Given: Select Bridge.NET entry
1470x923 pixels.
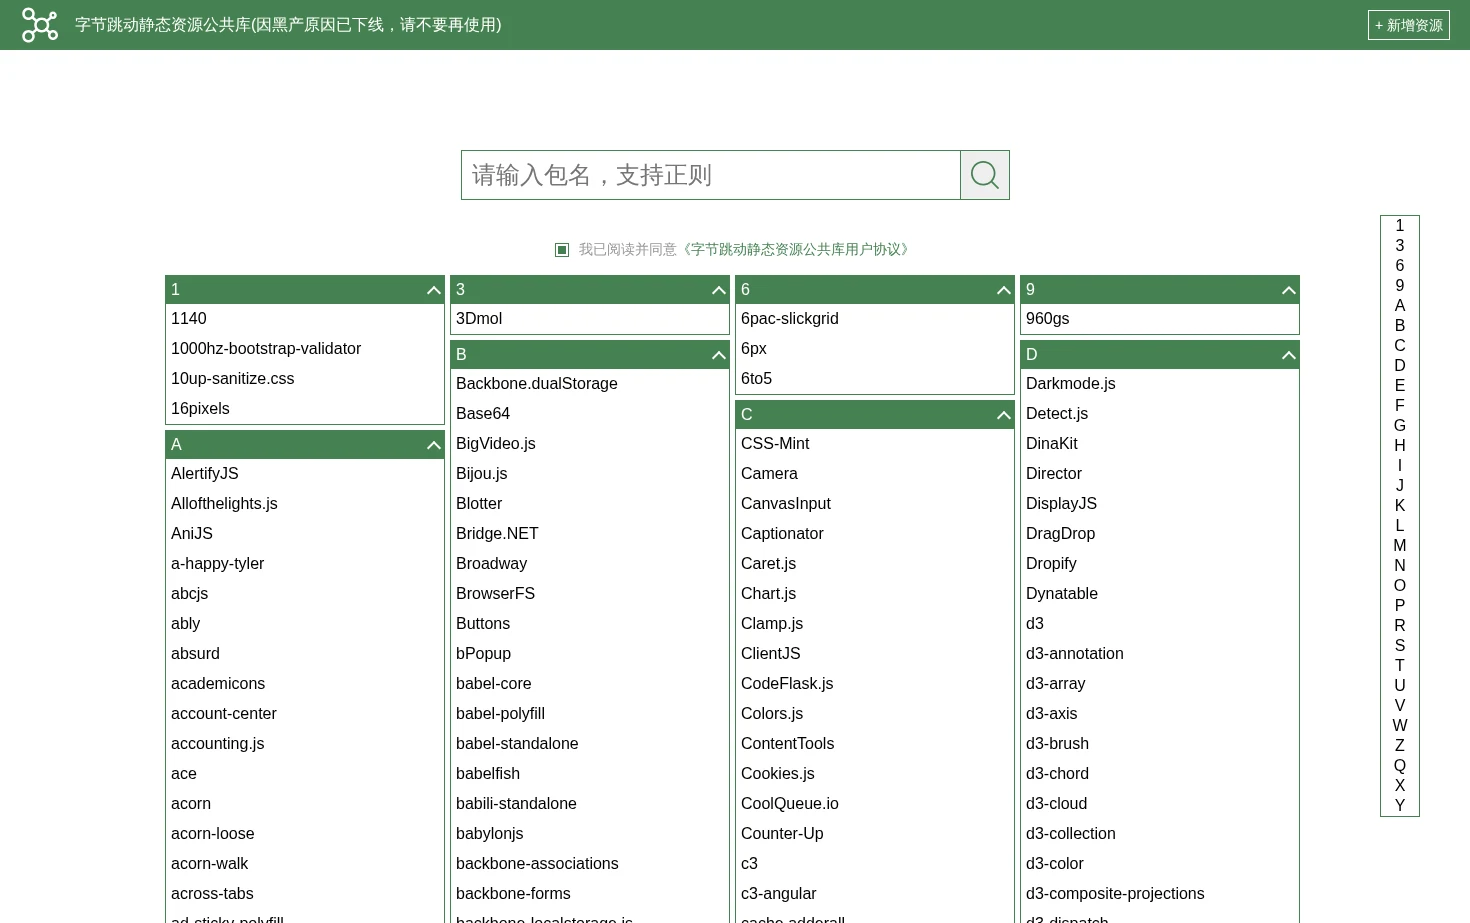Looking at the screenshot, I should (x=497, y=534).
